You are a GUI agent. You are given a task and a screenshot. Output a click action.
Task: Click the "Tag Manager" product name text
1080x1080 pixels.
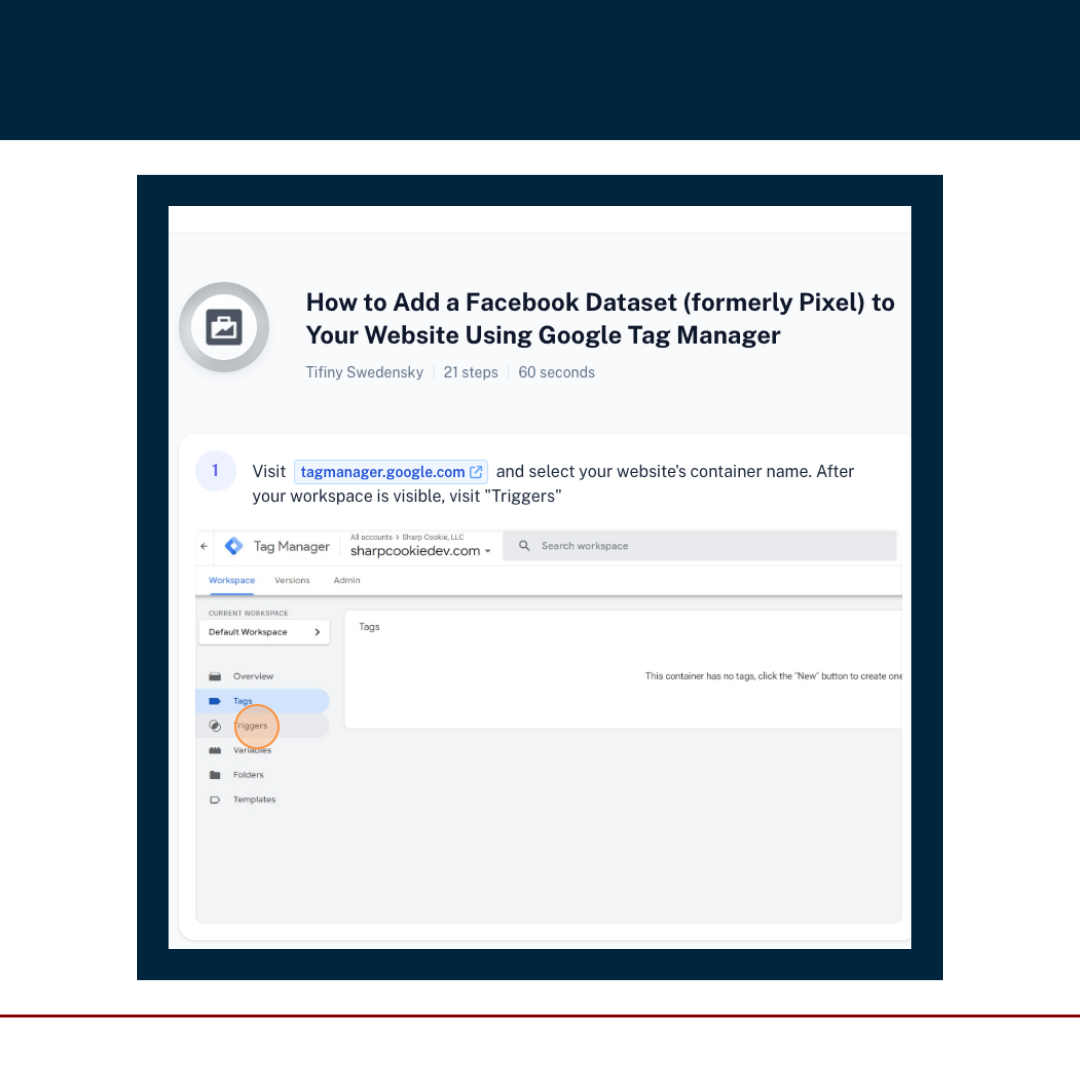(x=291, y=546)
